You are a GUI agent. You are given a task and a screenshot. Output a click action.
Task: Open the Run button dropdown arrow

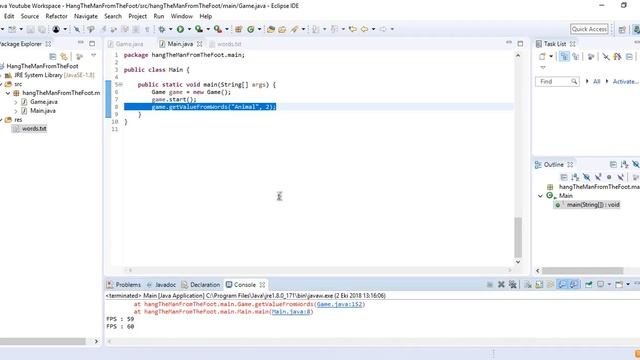(x=189, y=29)
